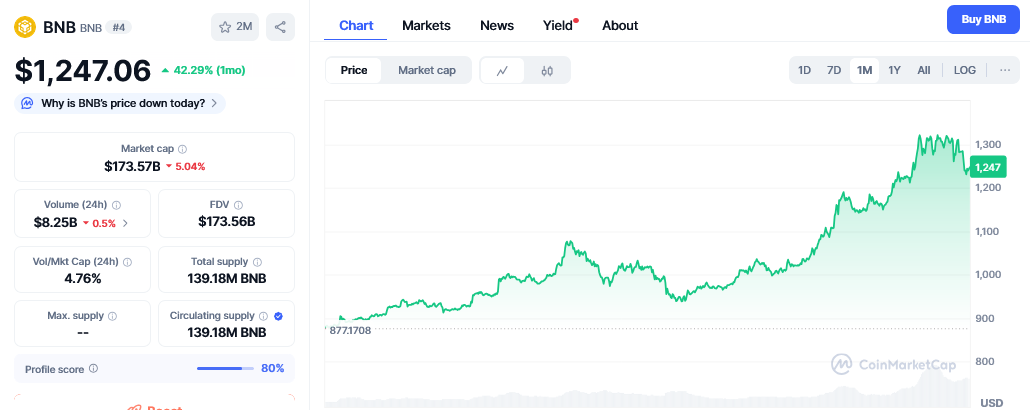Click the share icon button
This screenshot has width=1030, height=410.
tap(281, 27)
